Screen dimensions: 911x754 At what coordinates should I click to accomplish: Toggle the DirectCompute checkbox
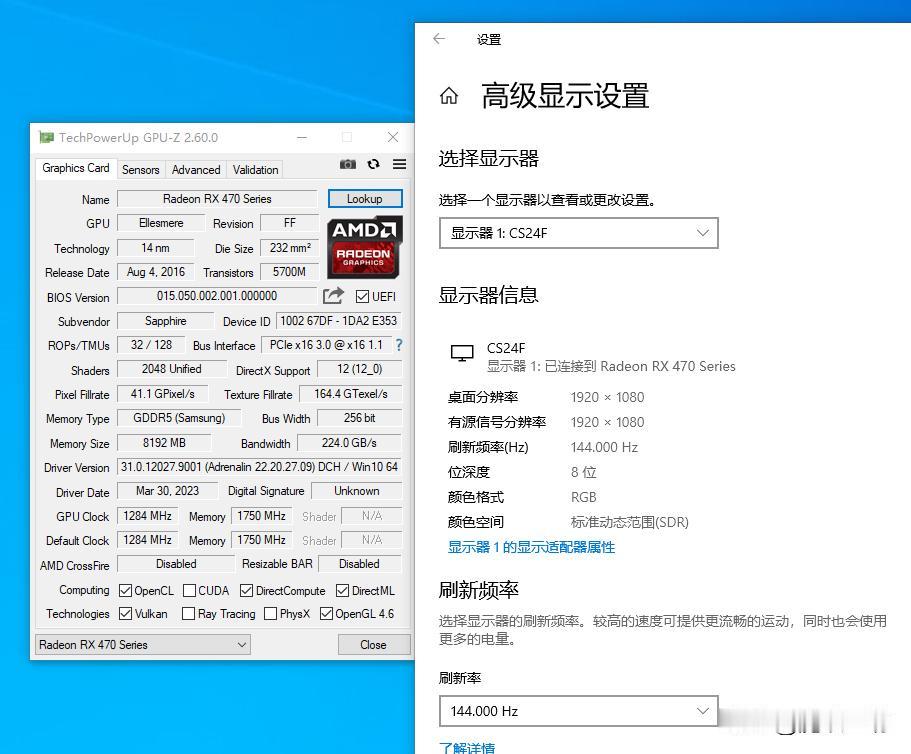coord(246,591)
